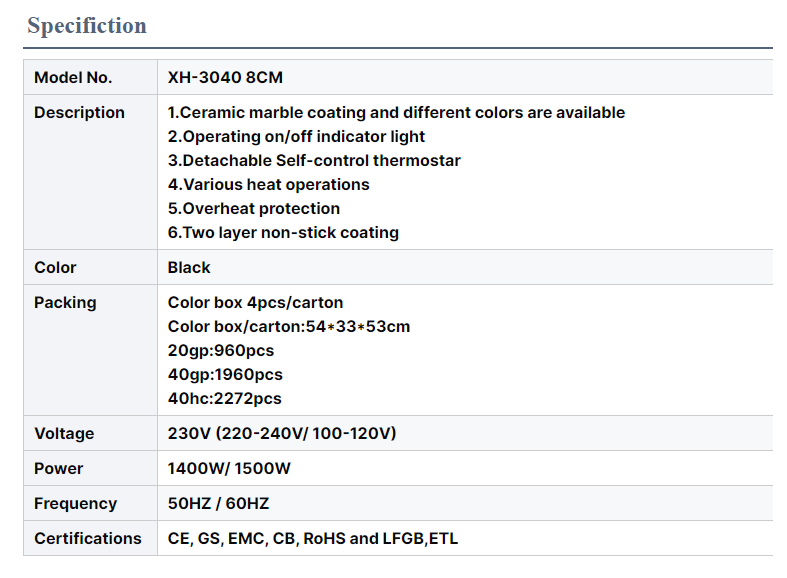Select the voltage value starting with 230V
The height and width of the screenshot is (578, 787).
pos(282,434)
